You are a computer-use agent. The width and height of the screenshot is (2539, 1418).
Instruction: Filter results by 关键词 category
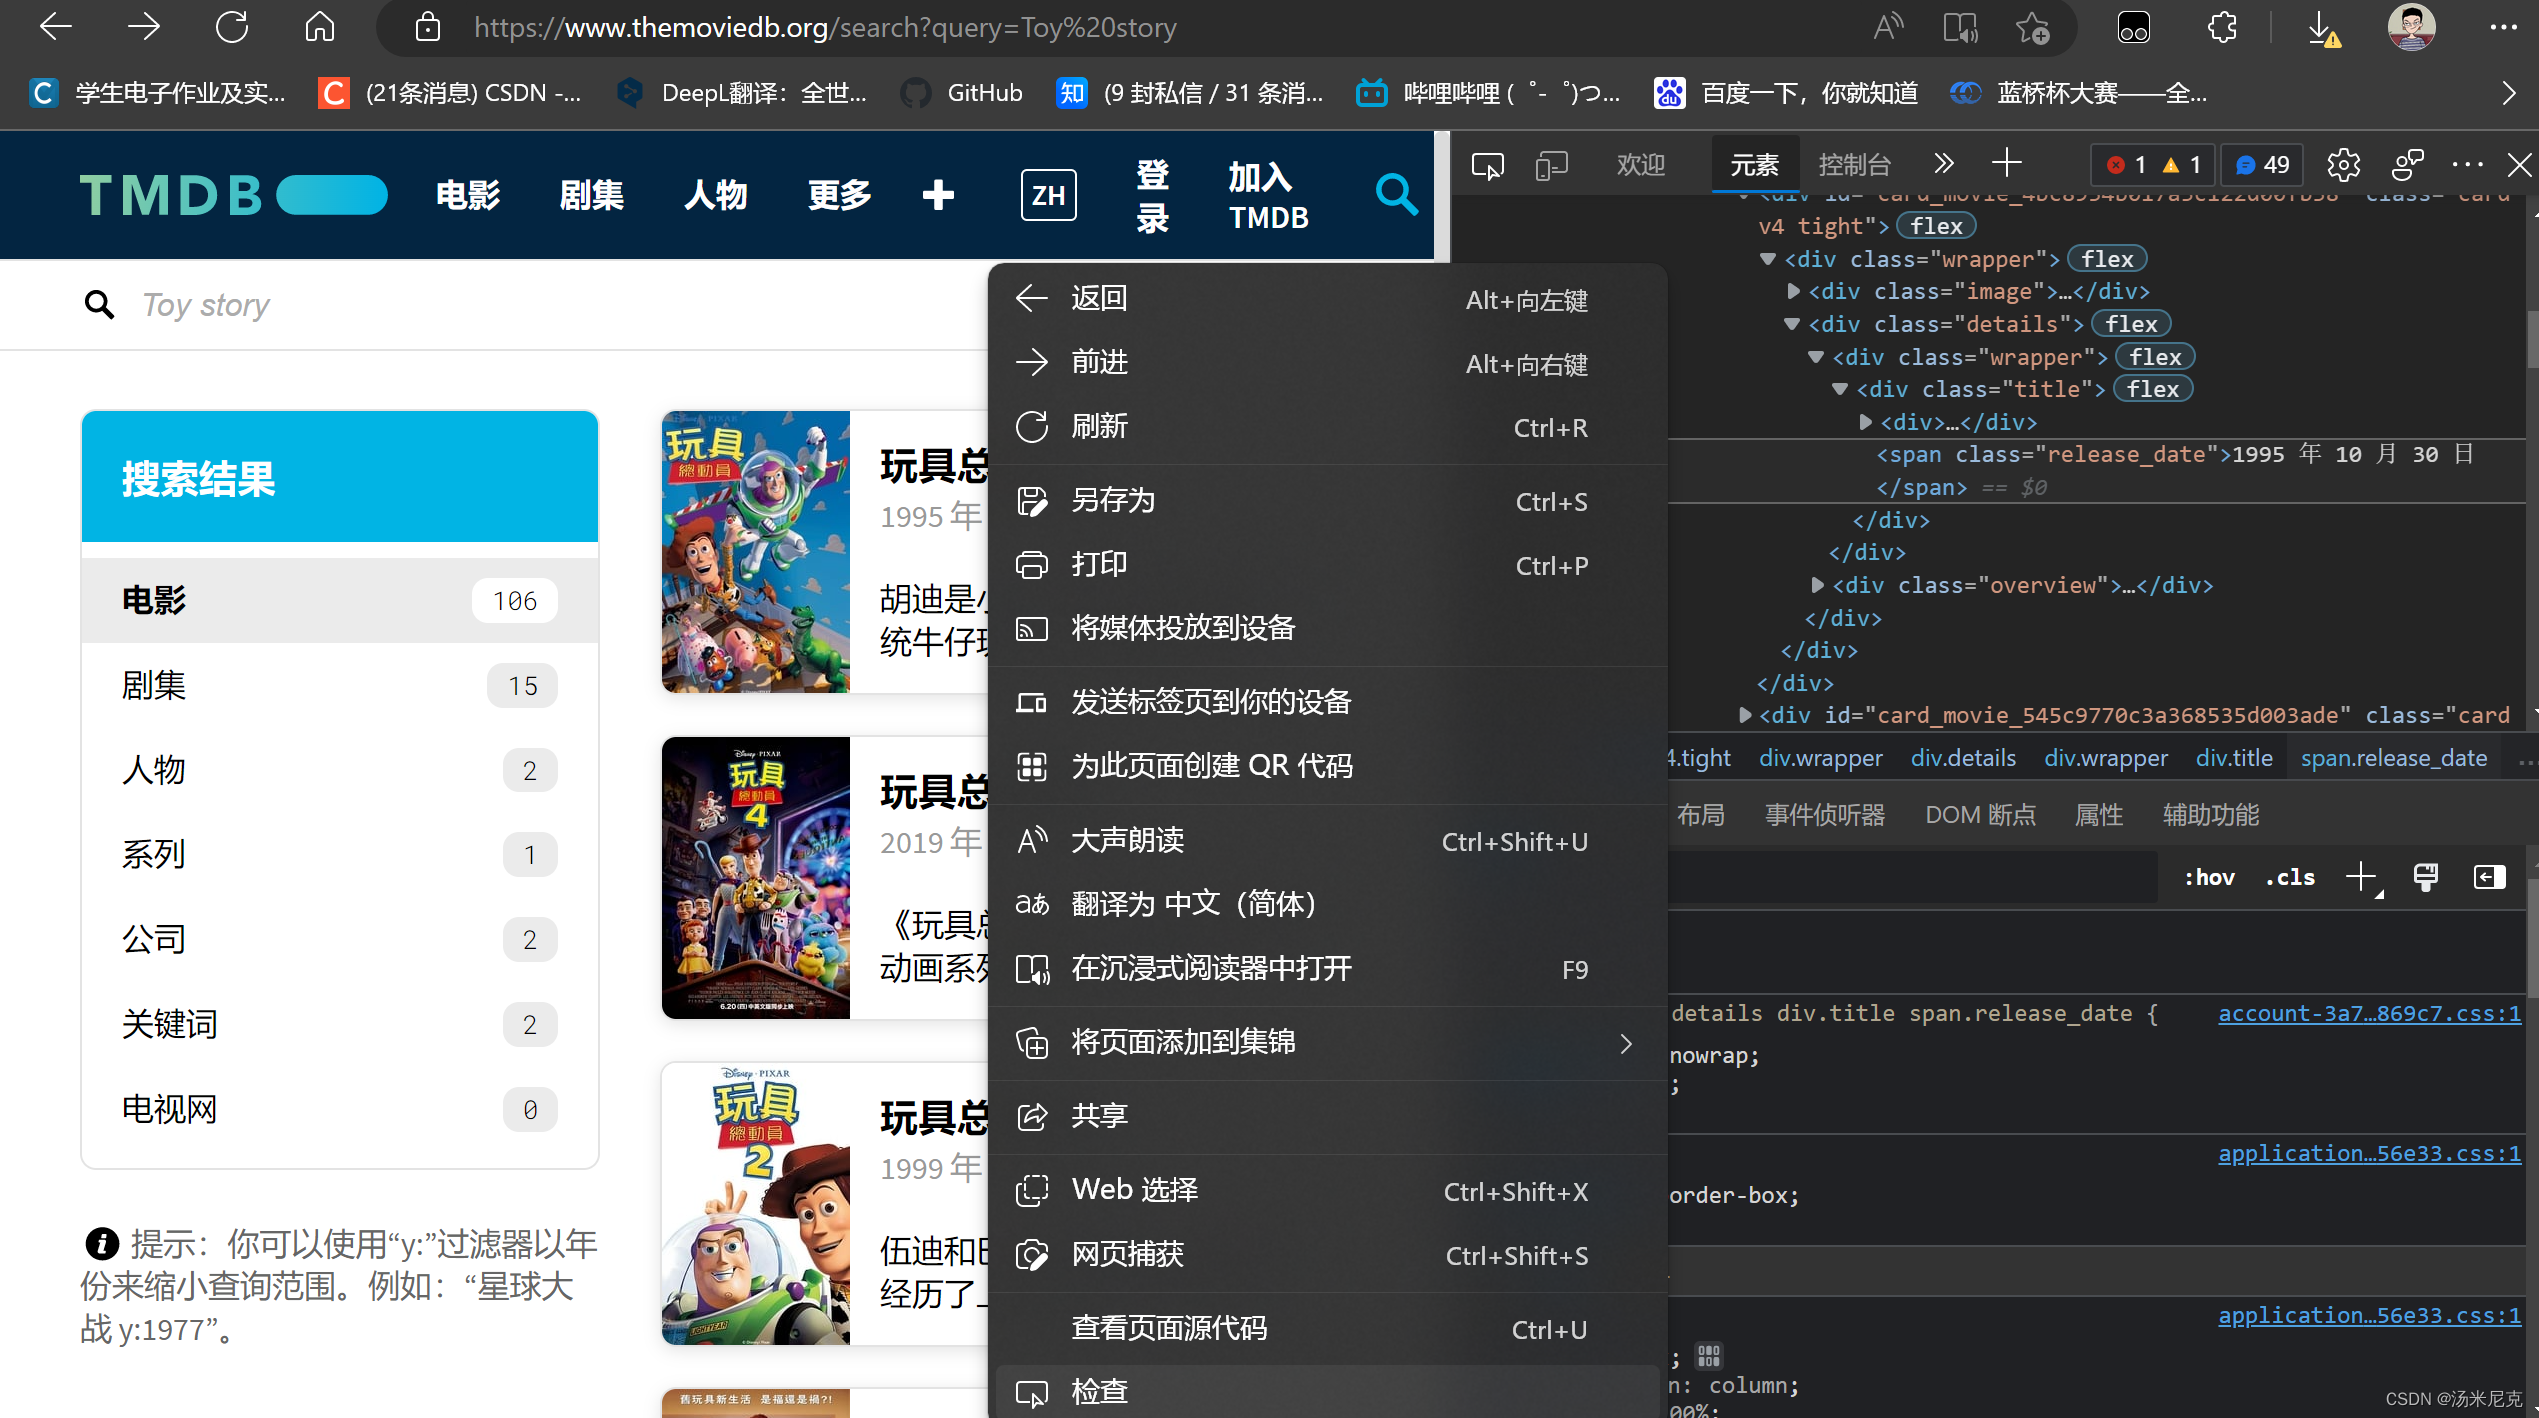pyautogui.click(x=339, y=1024)
